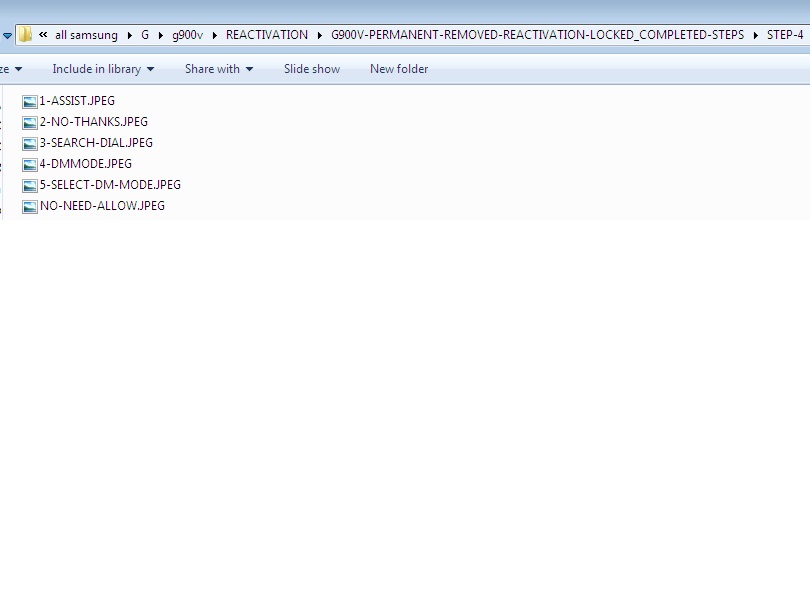
Task: Expand subfolders arrow after G
Action: pos(161,36)
